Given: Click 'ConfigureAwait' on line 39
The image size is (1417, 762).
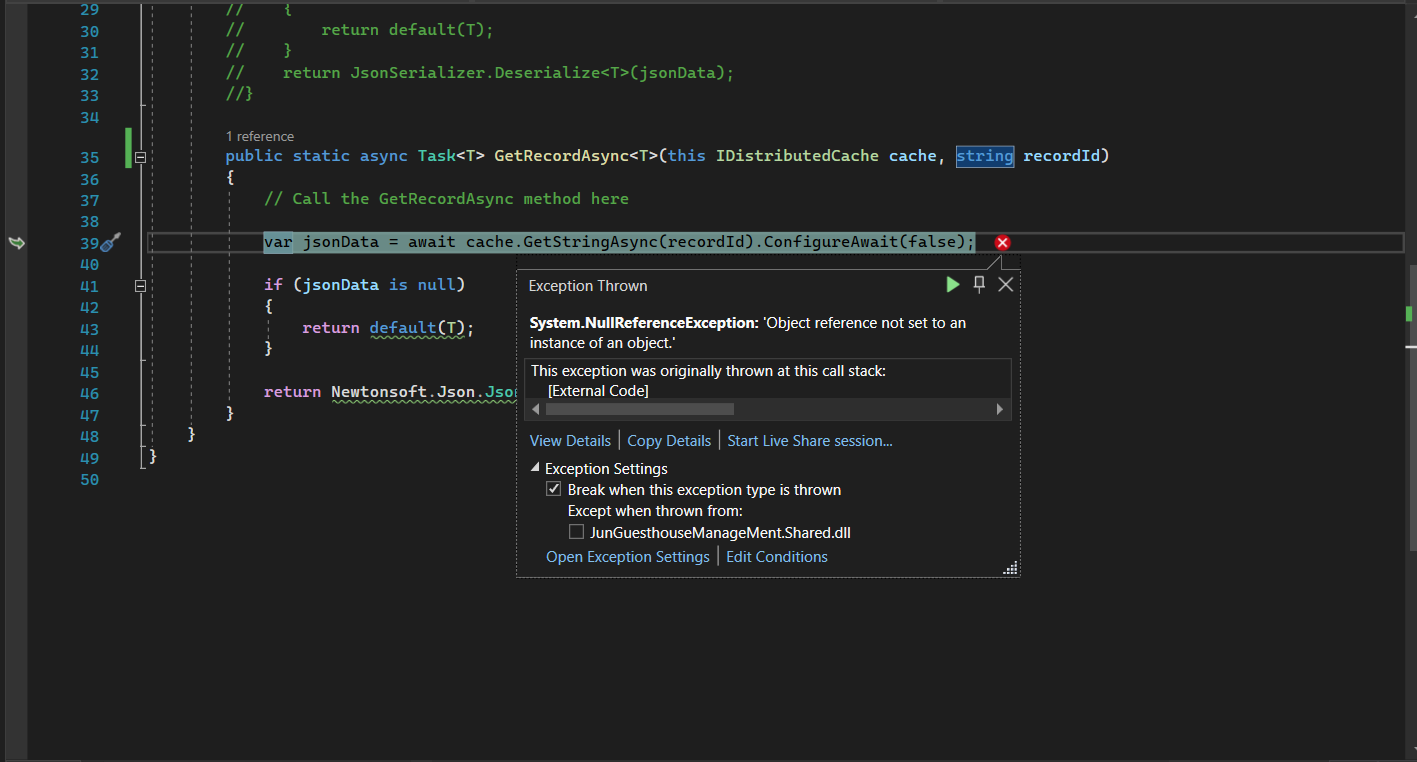Looking at the screenshot, I should tap(830, 242).
